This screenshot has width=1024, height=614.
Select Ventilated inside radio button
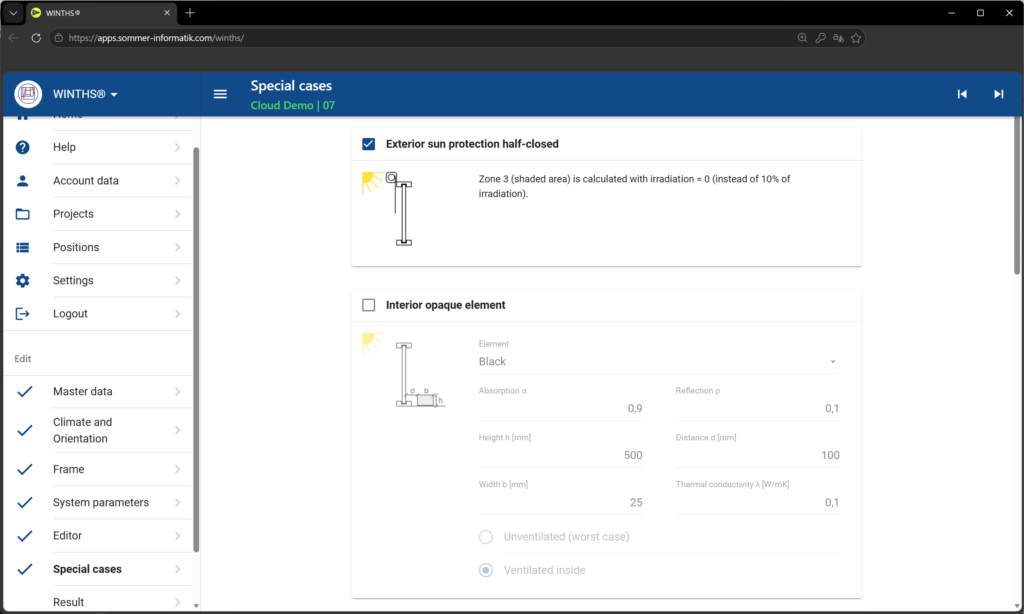click(486, 570)
